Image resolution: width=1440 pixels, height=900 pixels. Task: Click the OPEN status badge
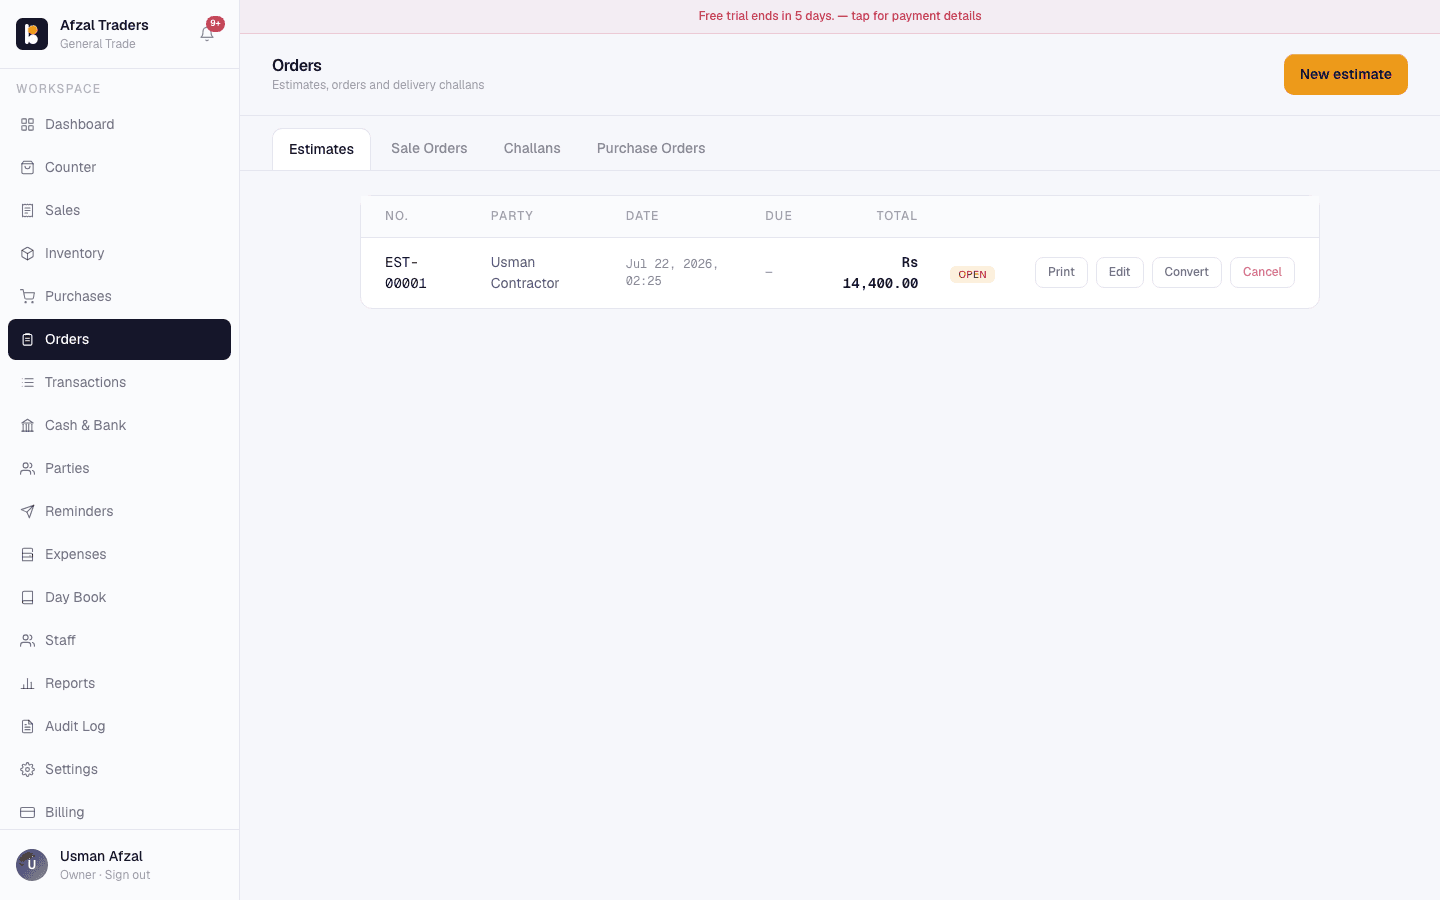tap(972, 274)
